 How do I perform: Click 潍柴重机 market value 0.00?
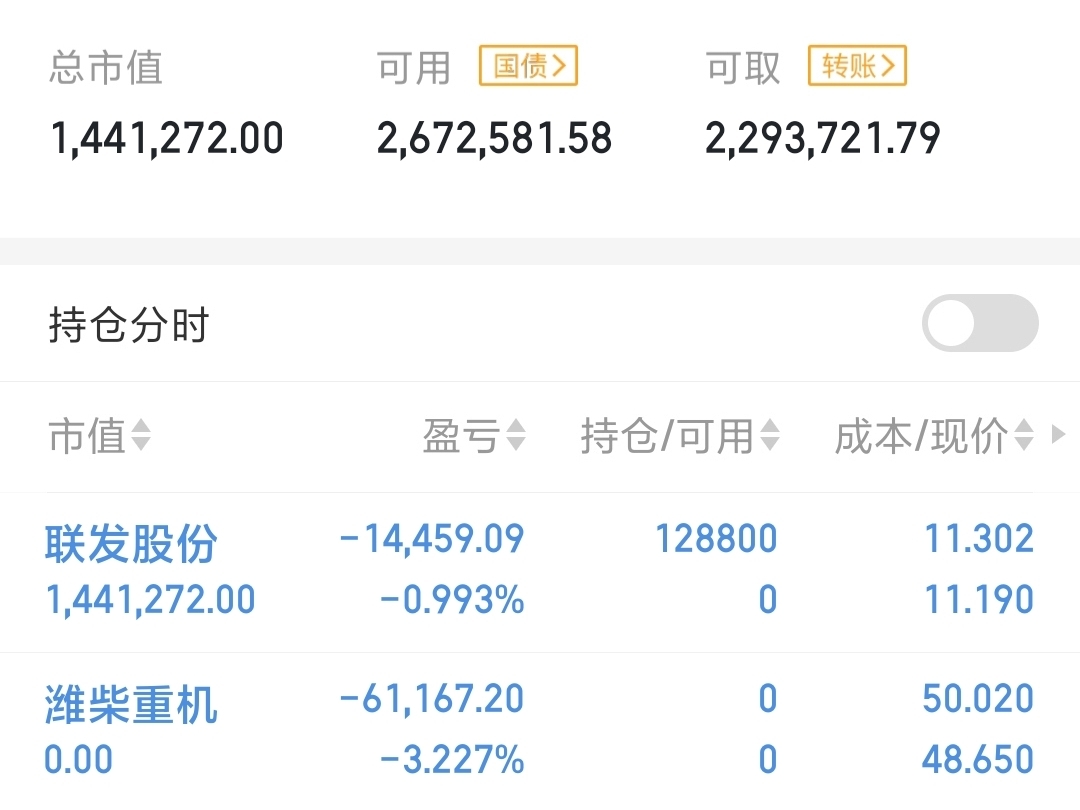[79, 760]
